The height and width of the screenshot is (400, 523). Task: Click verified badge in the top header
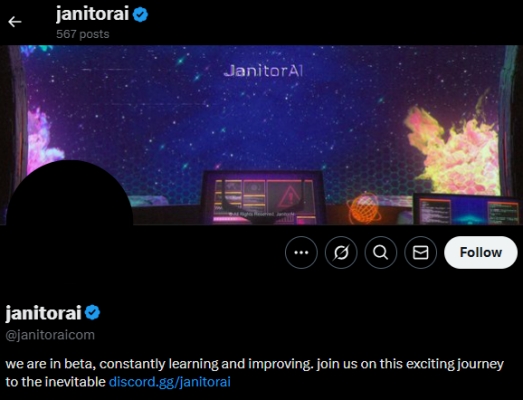pos(140,15)
